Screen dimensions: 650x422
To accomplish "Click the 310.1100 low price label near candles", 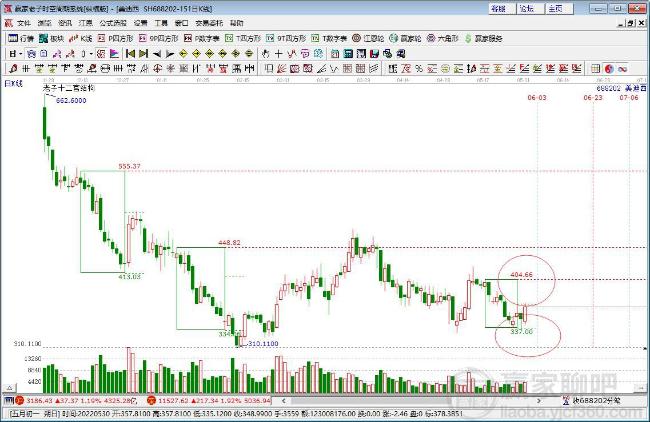I will tap(263, 344).
